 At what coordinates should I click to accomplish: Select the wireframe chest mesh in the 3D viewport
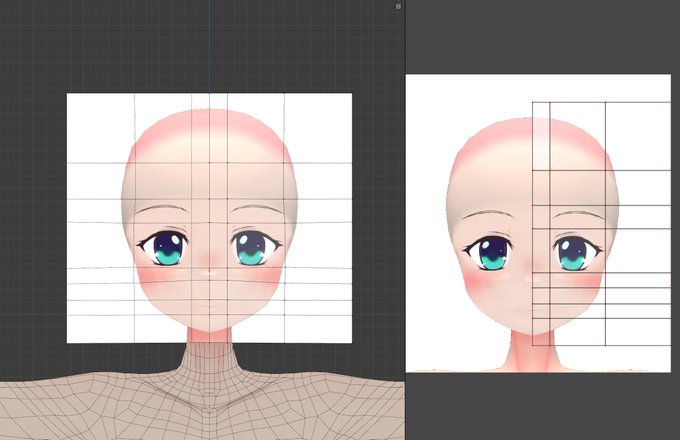pyautogui.click(x=202, y=405)
